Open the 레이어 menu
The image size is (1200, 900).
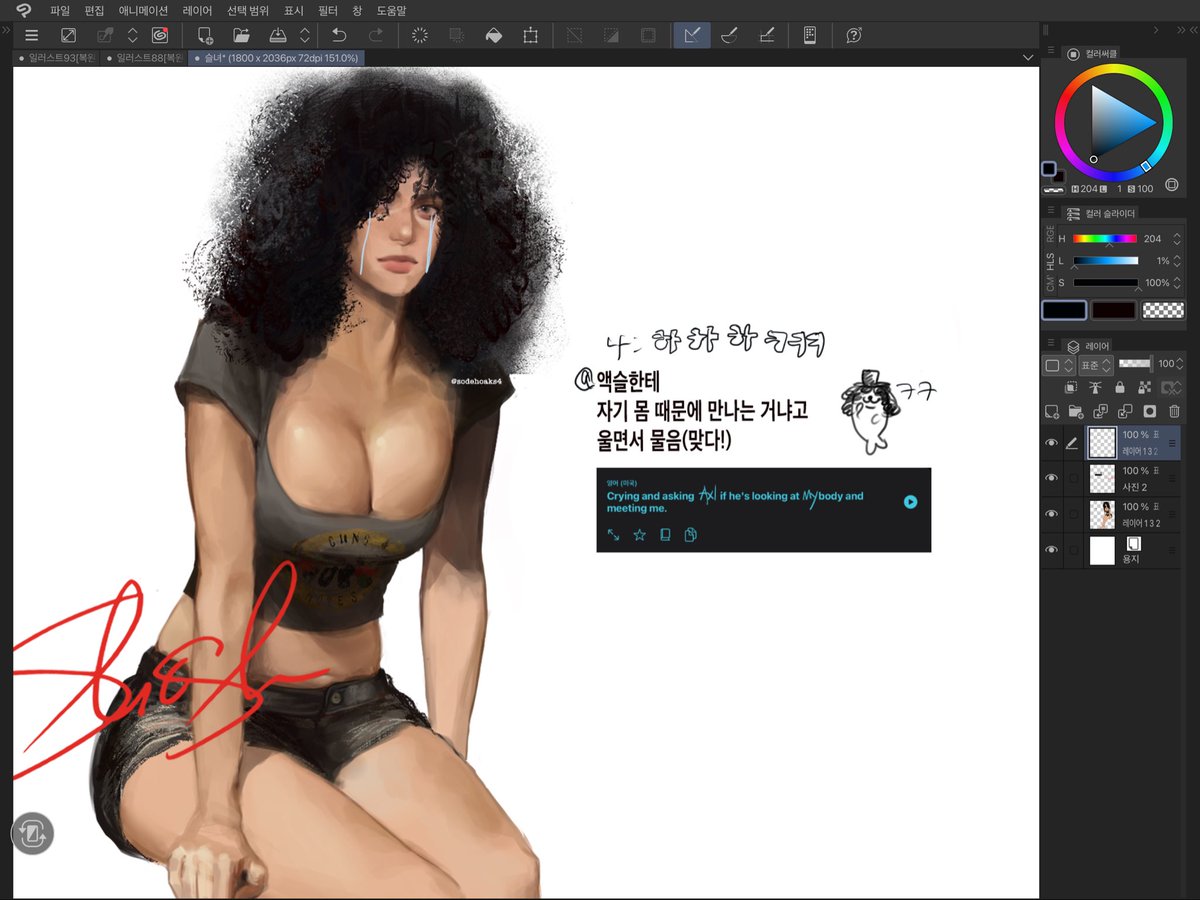coord(197,10)
